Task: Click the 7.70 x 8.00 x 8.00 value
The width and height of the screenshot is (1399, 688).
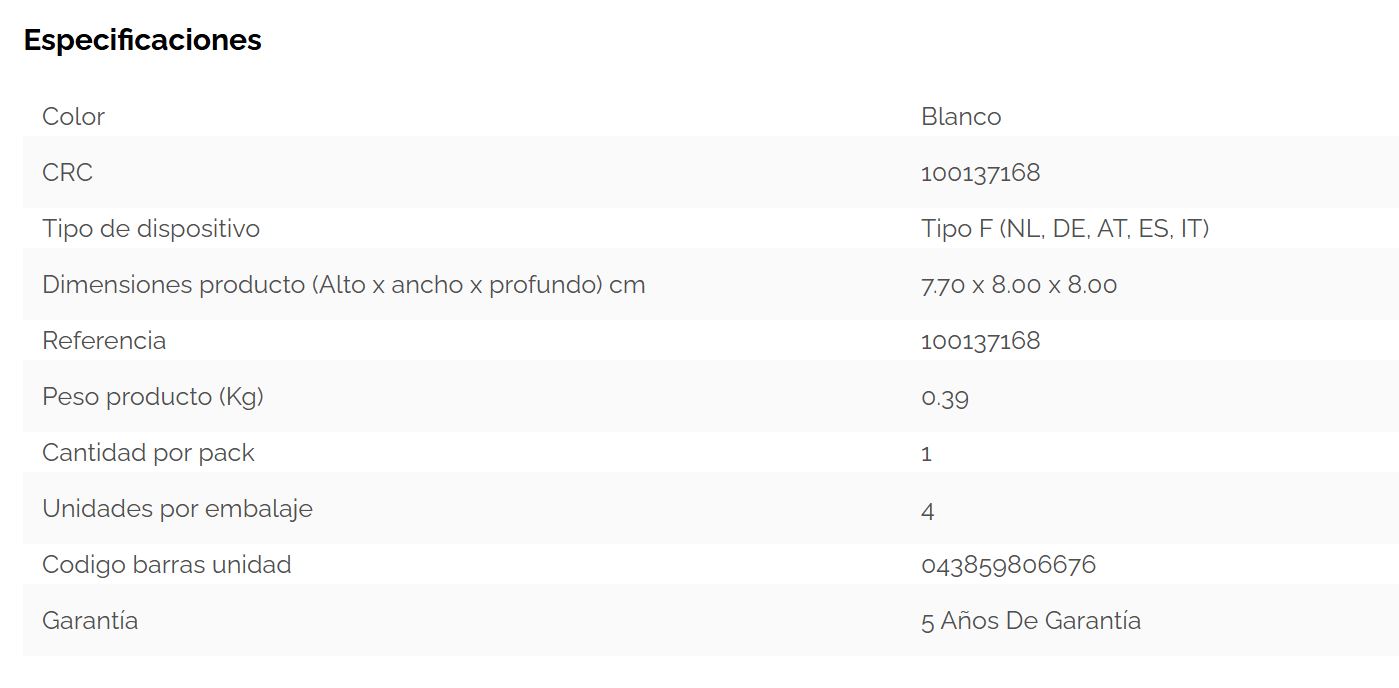Action: pos(1019,285)
